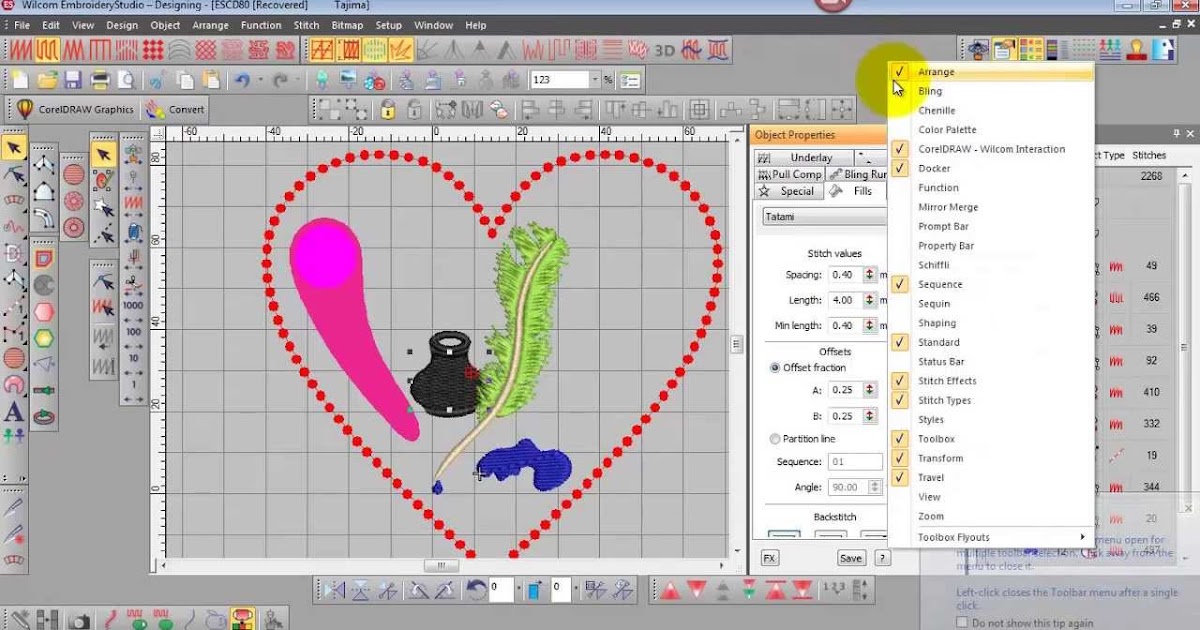This screenshot has height=630, width=1200.
Task: Click the Sequence input field
Action: [x=855, y=462]
